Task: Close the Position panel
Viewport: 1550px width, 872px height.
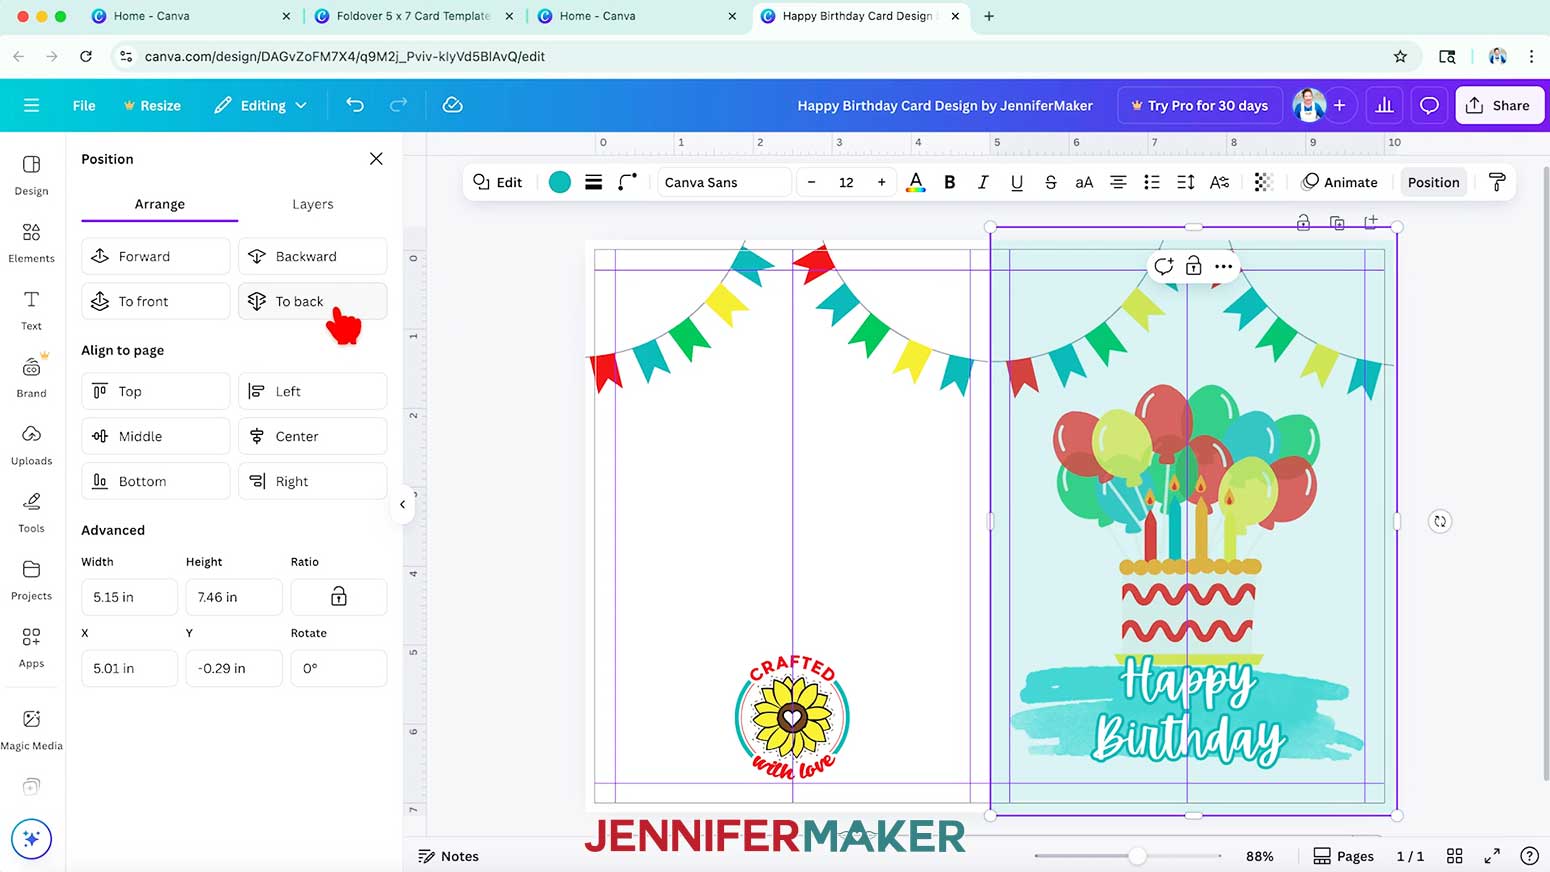Action: click(x=376, y=159)
